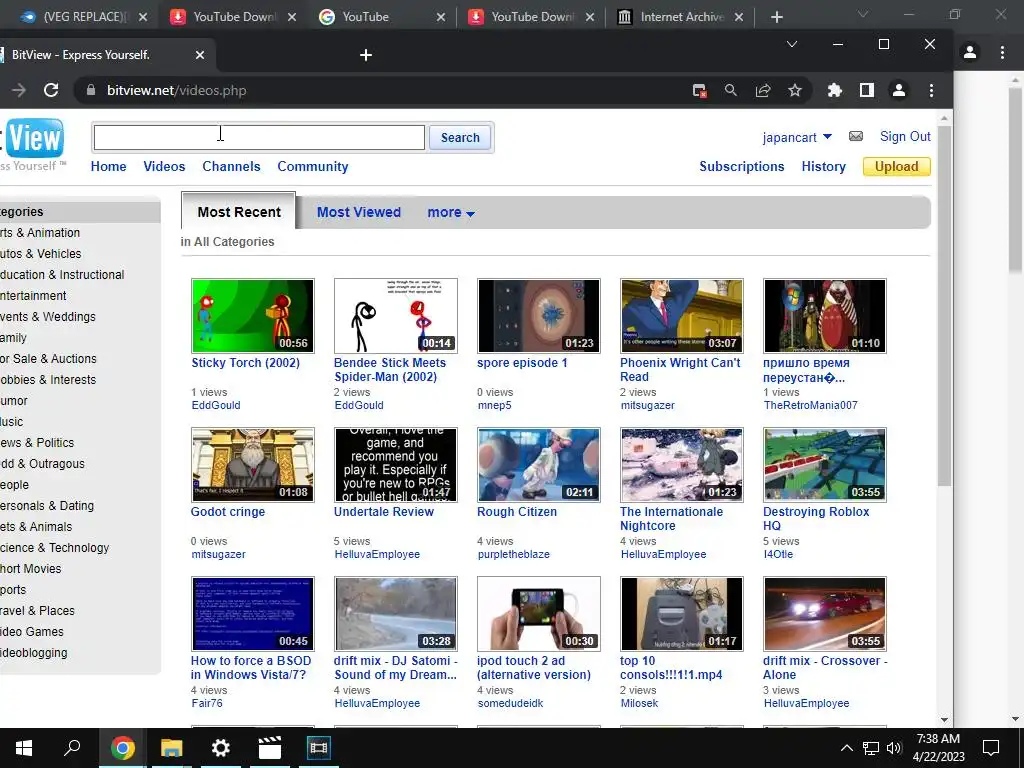Visit the EddGould channel under Sticky Torch
Image resolution: width=1024 pixels, height=768 pixels.
click(x=216, y=406)
